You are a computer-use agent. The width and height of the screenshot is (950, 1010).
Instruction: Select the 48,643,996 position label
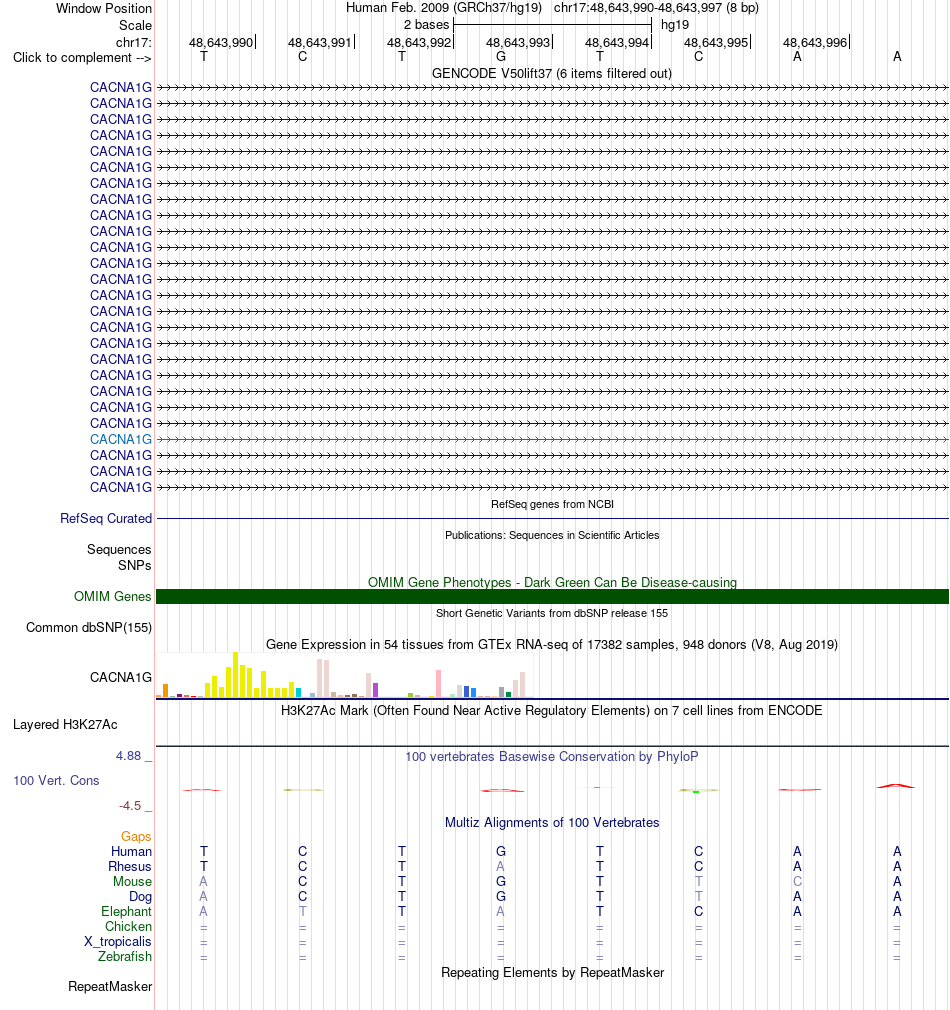pos(815,43)
